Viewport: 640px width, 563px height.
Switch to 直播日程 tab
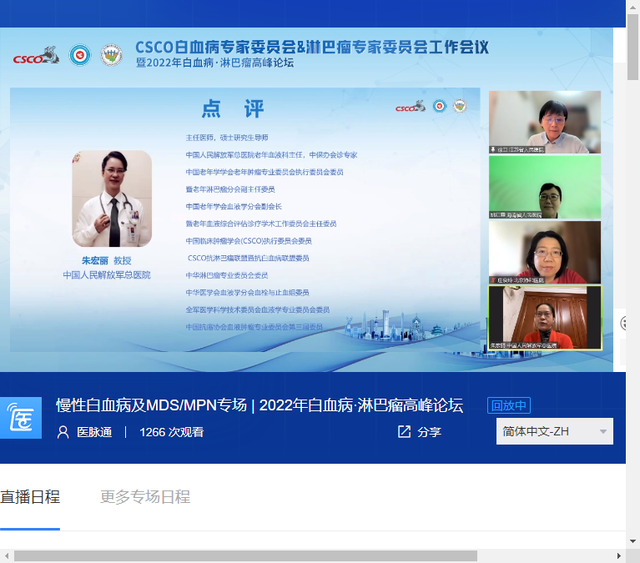pos(30,497)
